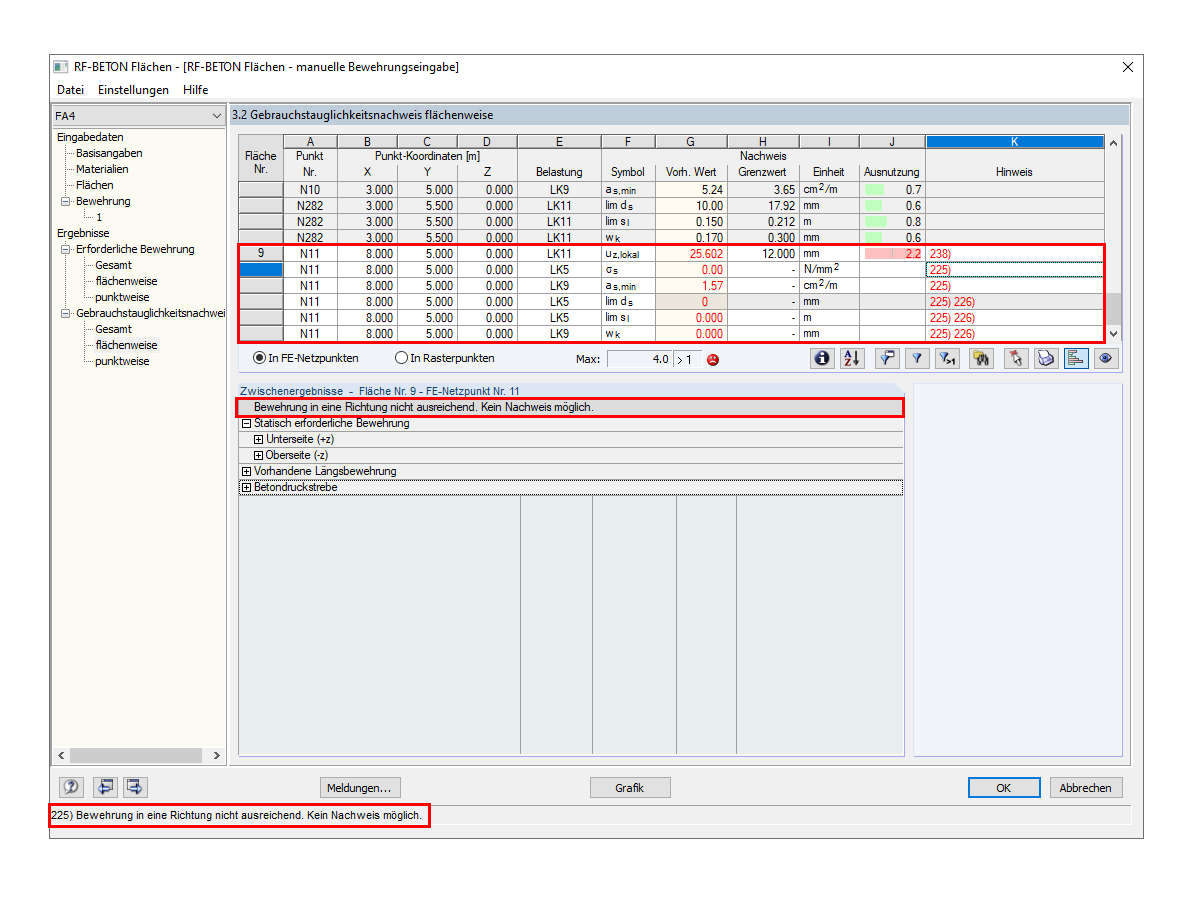Confirm with the OK button
The image size is (1200, 900).
point(1004,788)
